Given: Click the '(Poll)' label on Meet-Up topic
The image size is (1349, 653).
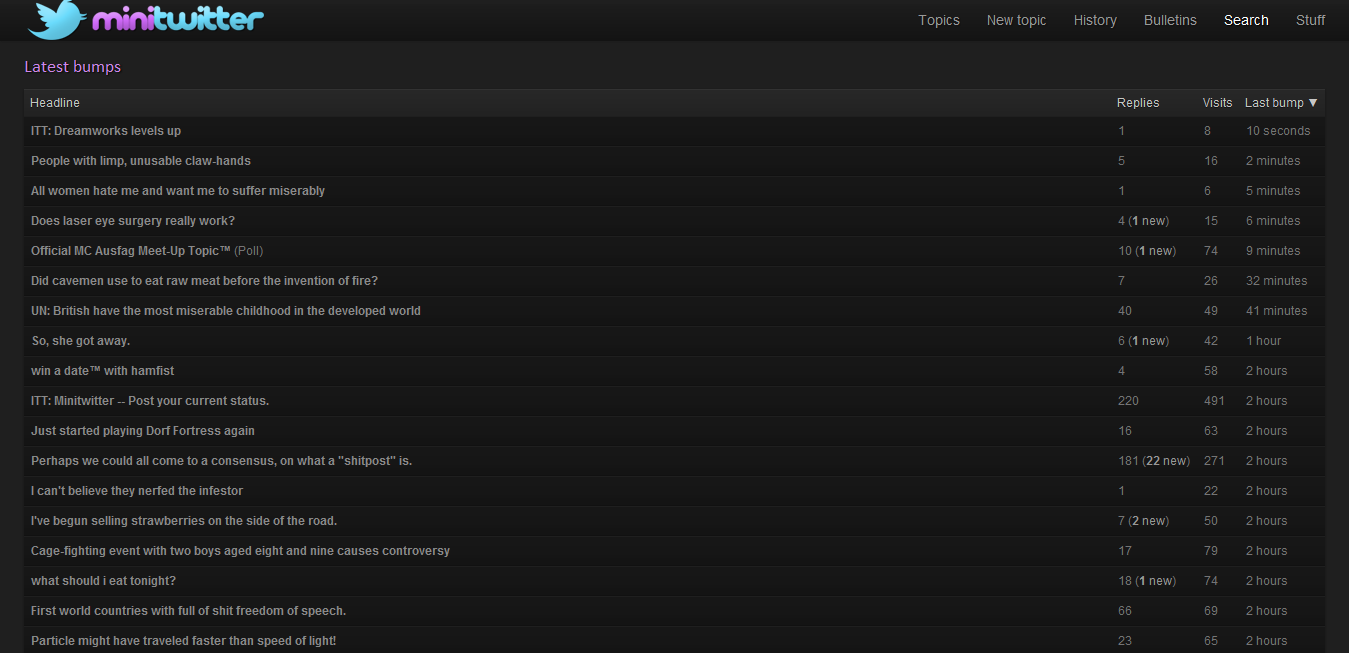Looking at the screenshot, I should pos(249,251).
